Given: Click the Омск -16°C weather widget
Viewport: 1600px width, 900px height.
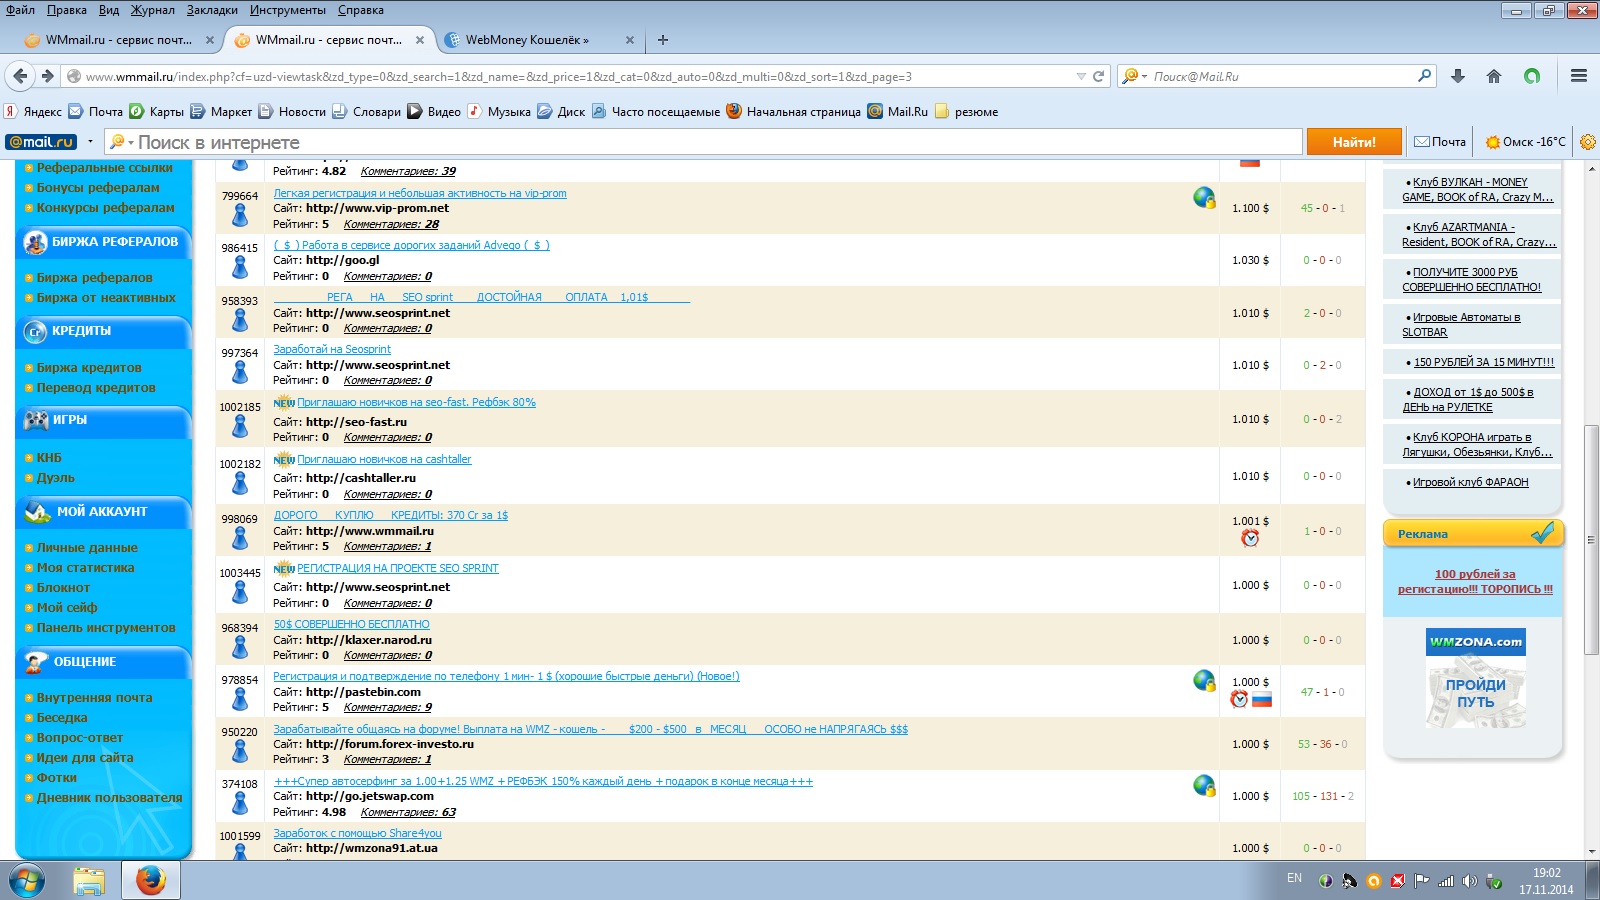Looking at the screenshot, I should click(1526, 142).
